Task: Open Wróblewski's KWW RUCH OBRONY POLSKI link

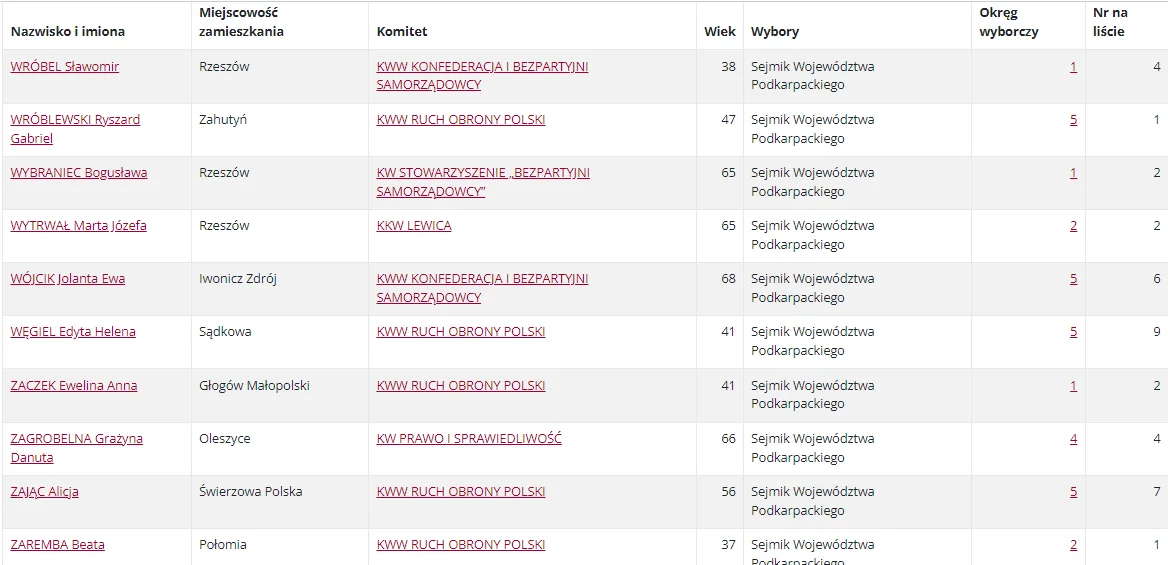Action: (x=461, y=120)
